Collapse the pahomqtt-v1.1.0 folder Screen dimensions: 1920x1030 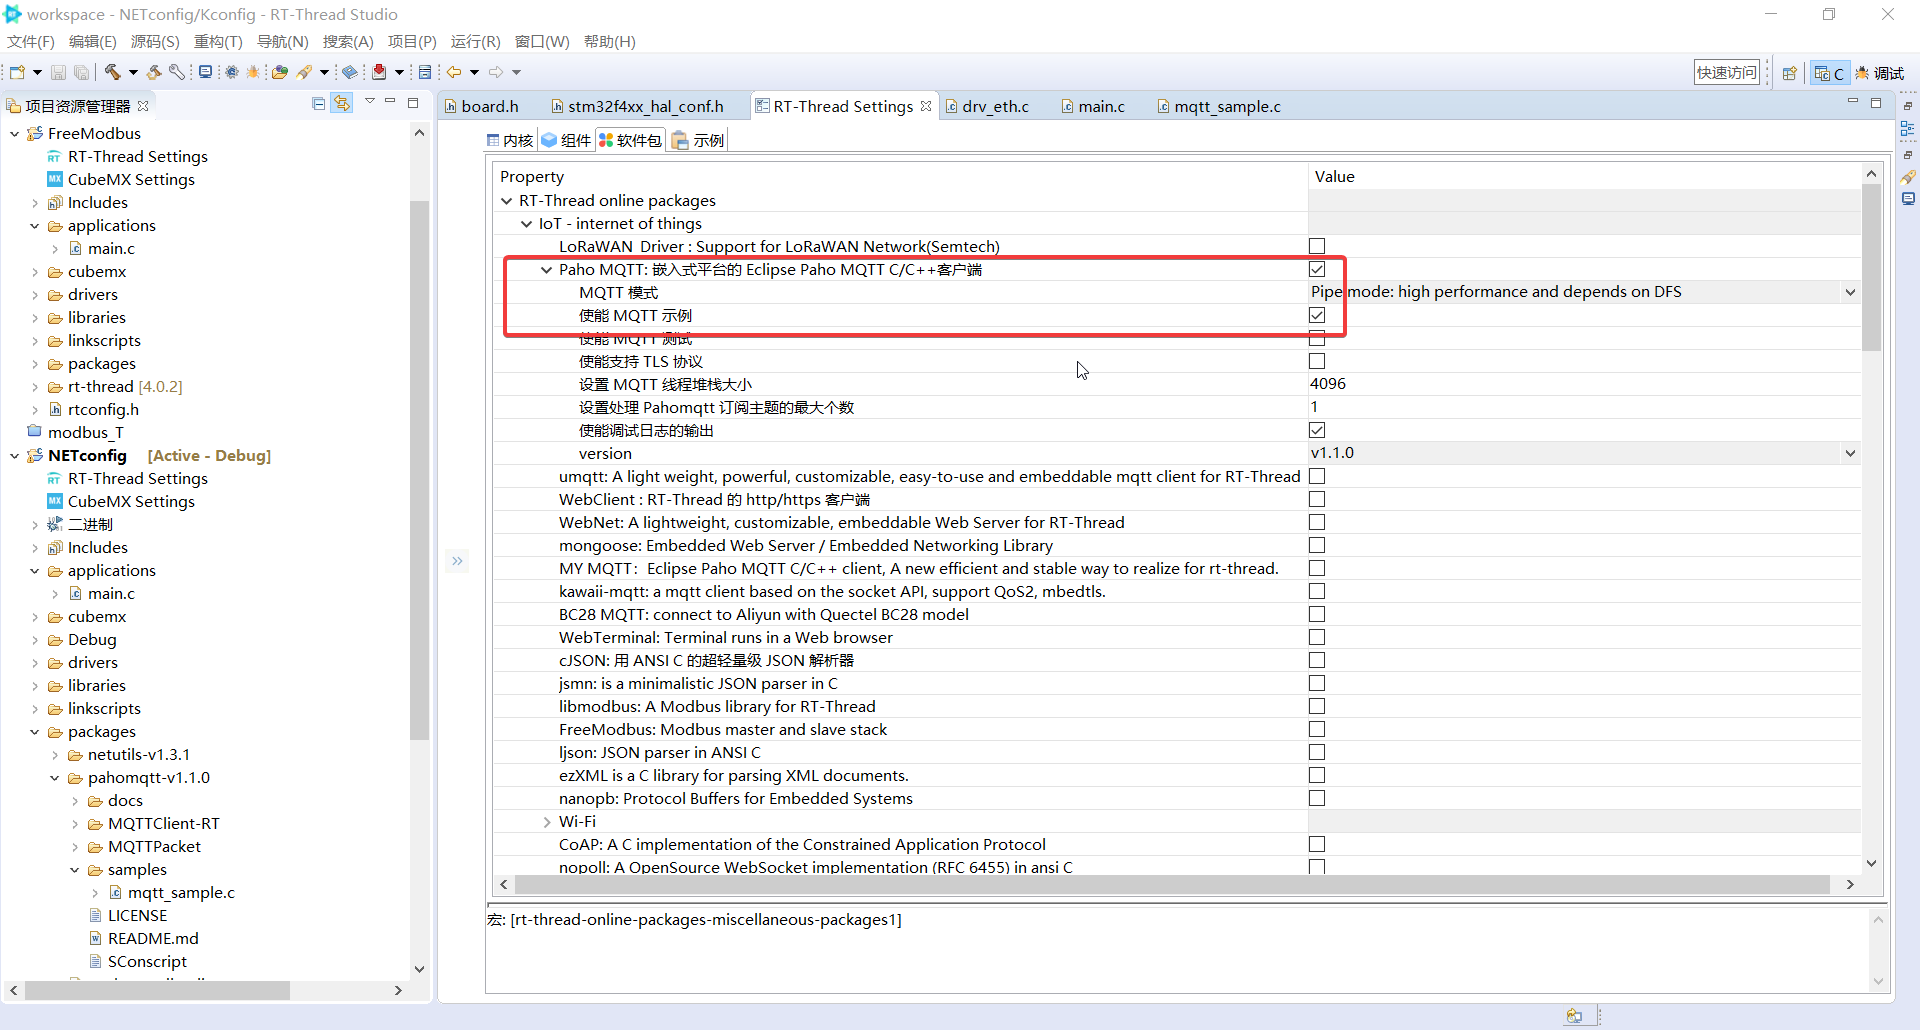pyautogui.click(x=55, y=778)
